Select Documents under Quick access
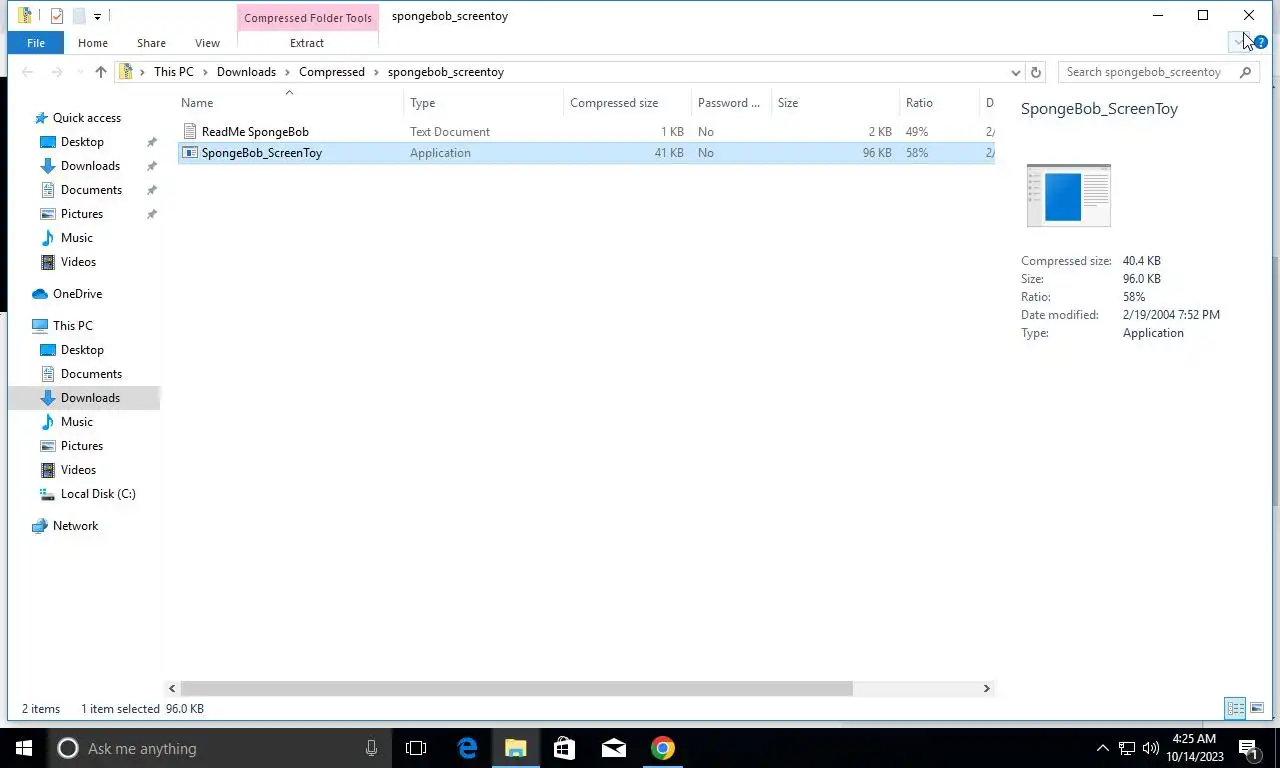The width and height of the screenshot is (1280, 768). [x=91, y=190]
